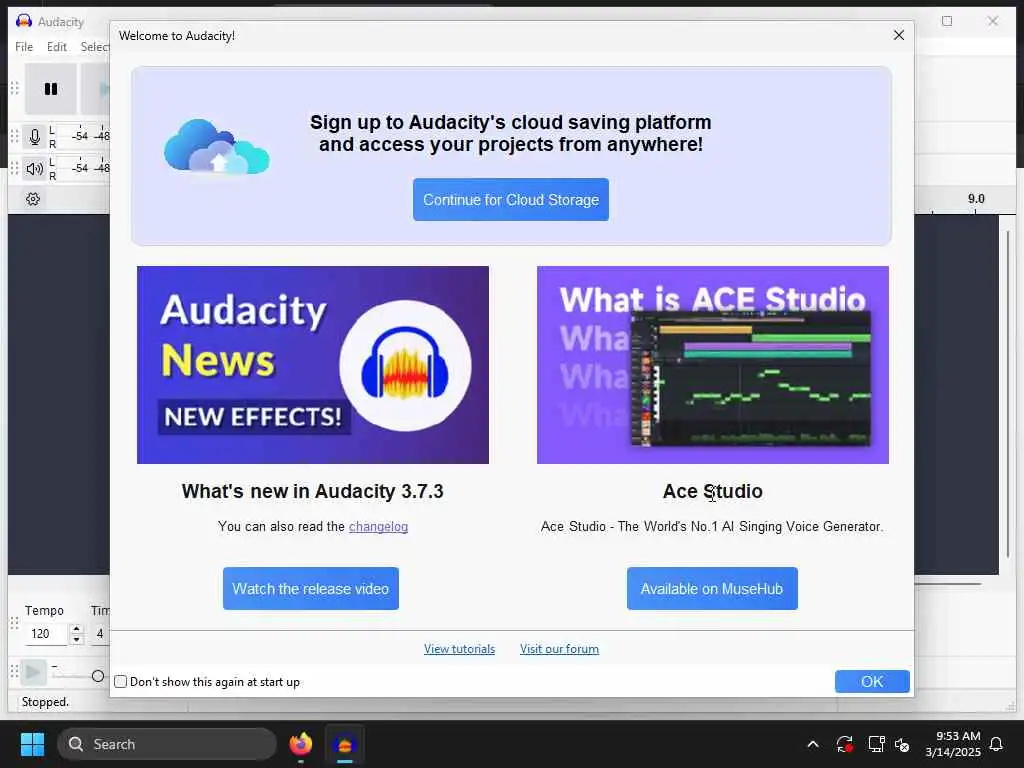Increase tempo with the up stepper arrow
Image resolution: width=1024 pixels, height=768 pixels.
76,629
